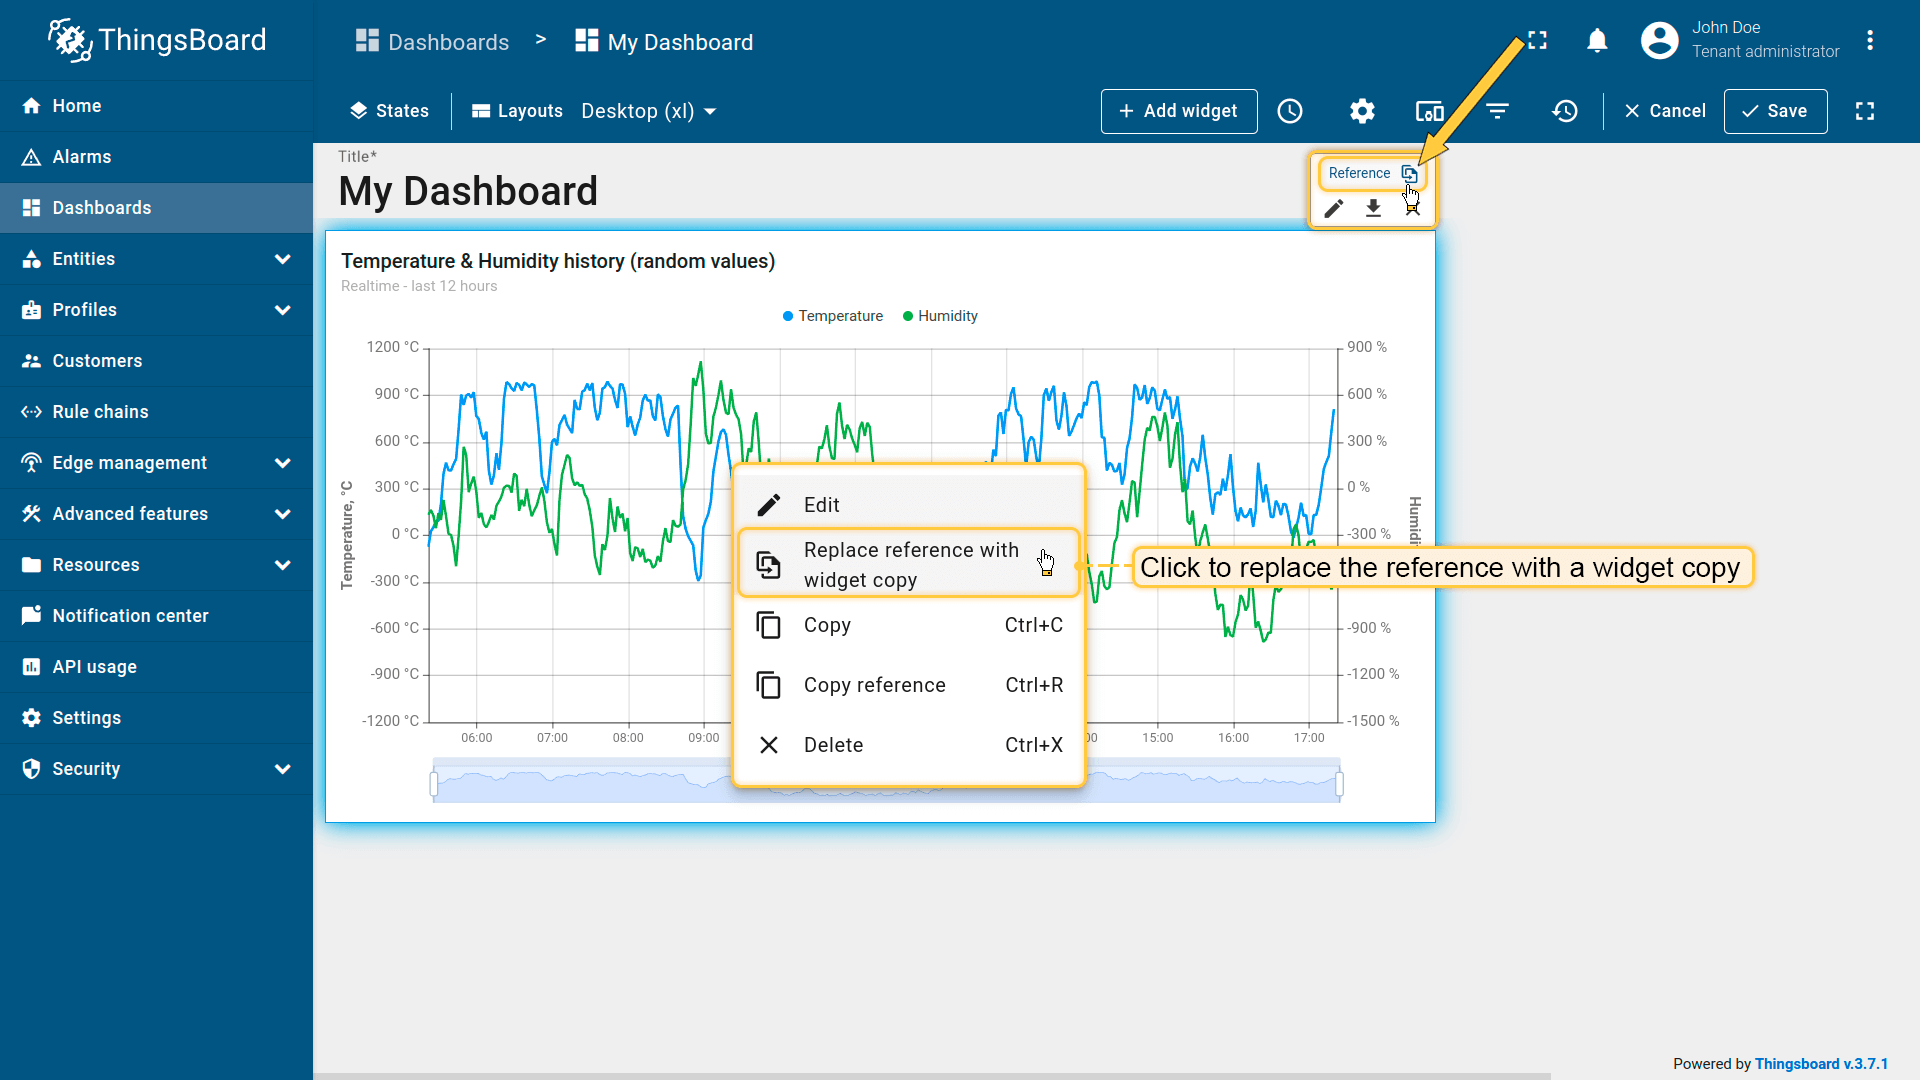The height and width of the screenshot is (1080, 1920).
Task: Open version control history icon
Action: point(1565,111)
